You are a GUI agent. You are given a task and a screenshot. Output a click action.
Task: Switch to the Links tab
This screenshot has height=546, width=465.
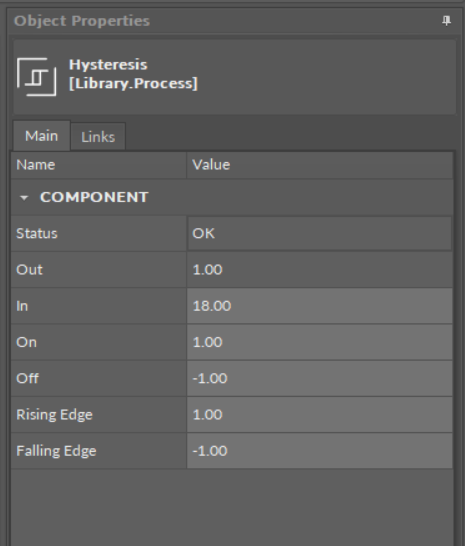pos(98,137)
